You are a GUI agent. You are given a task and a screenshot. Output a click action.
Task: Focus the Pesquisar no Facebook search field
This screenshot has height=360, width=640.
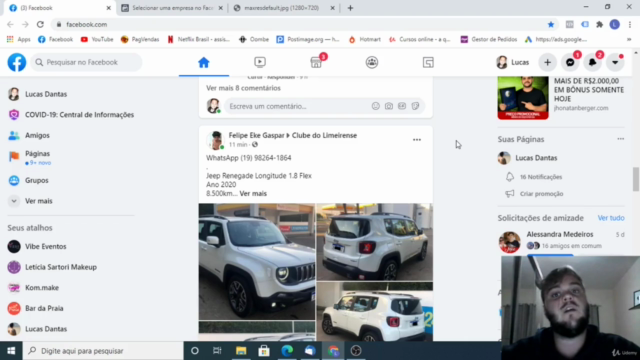[86, 62]
